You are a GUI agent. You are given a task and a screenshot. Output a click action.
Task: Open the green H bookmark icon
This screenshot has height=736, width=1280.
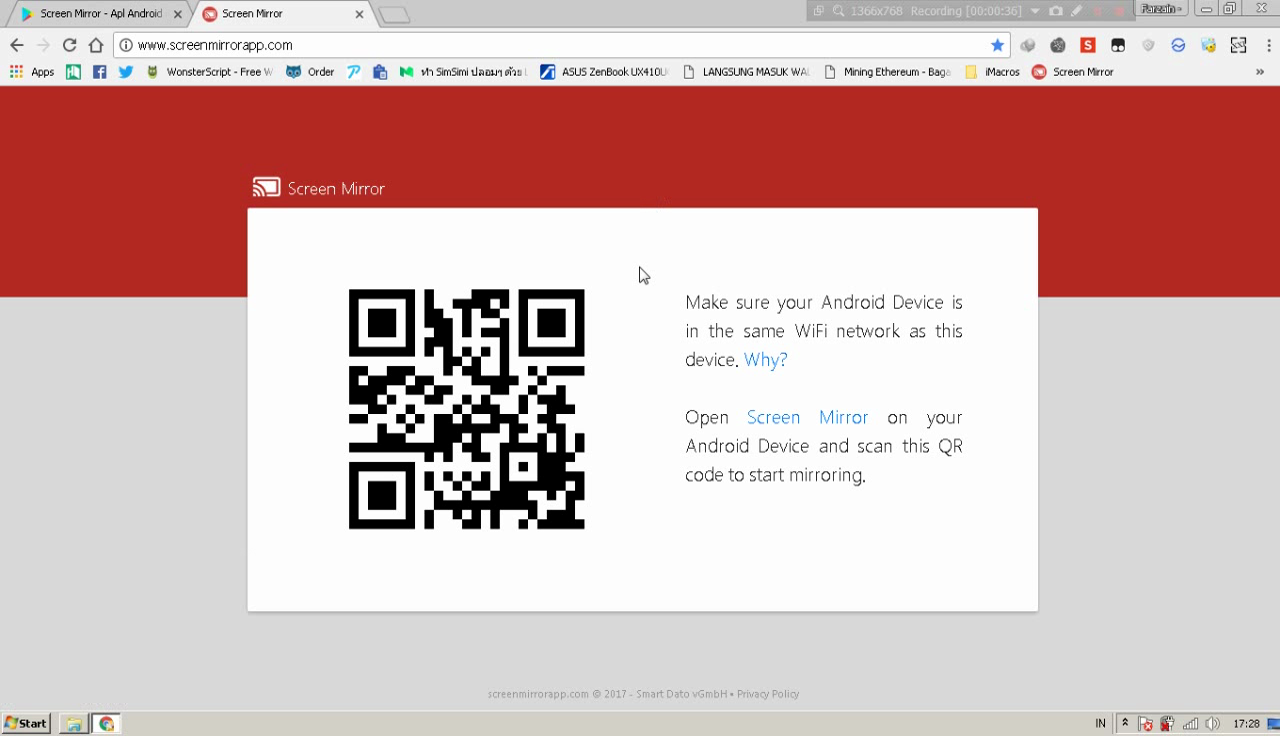click(x=73, y=72)
